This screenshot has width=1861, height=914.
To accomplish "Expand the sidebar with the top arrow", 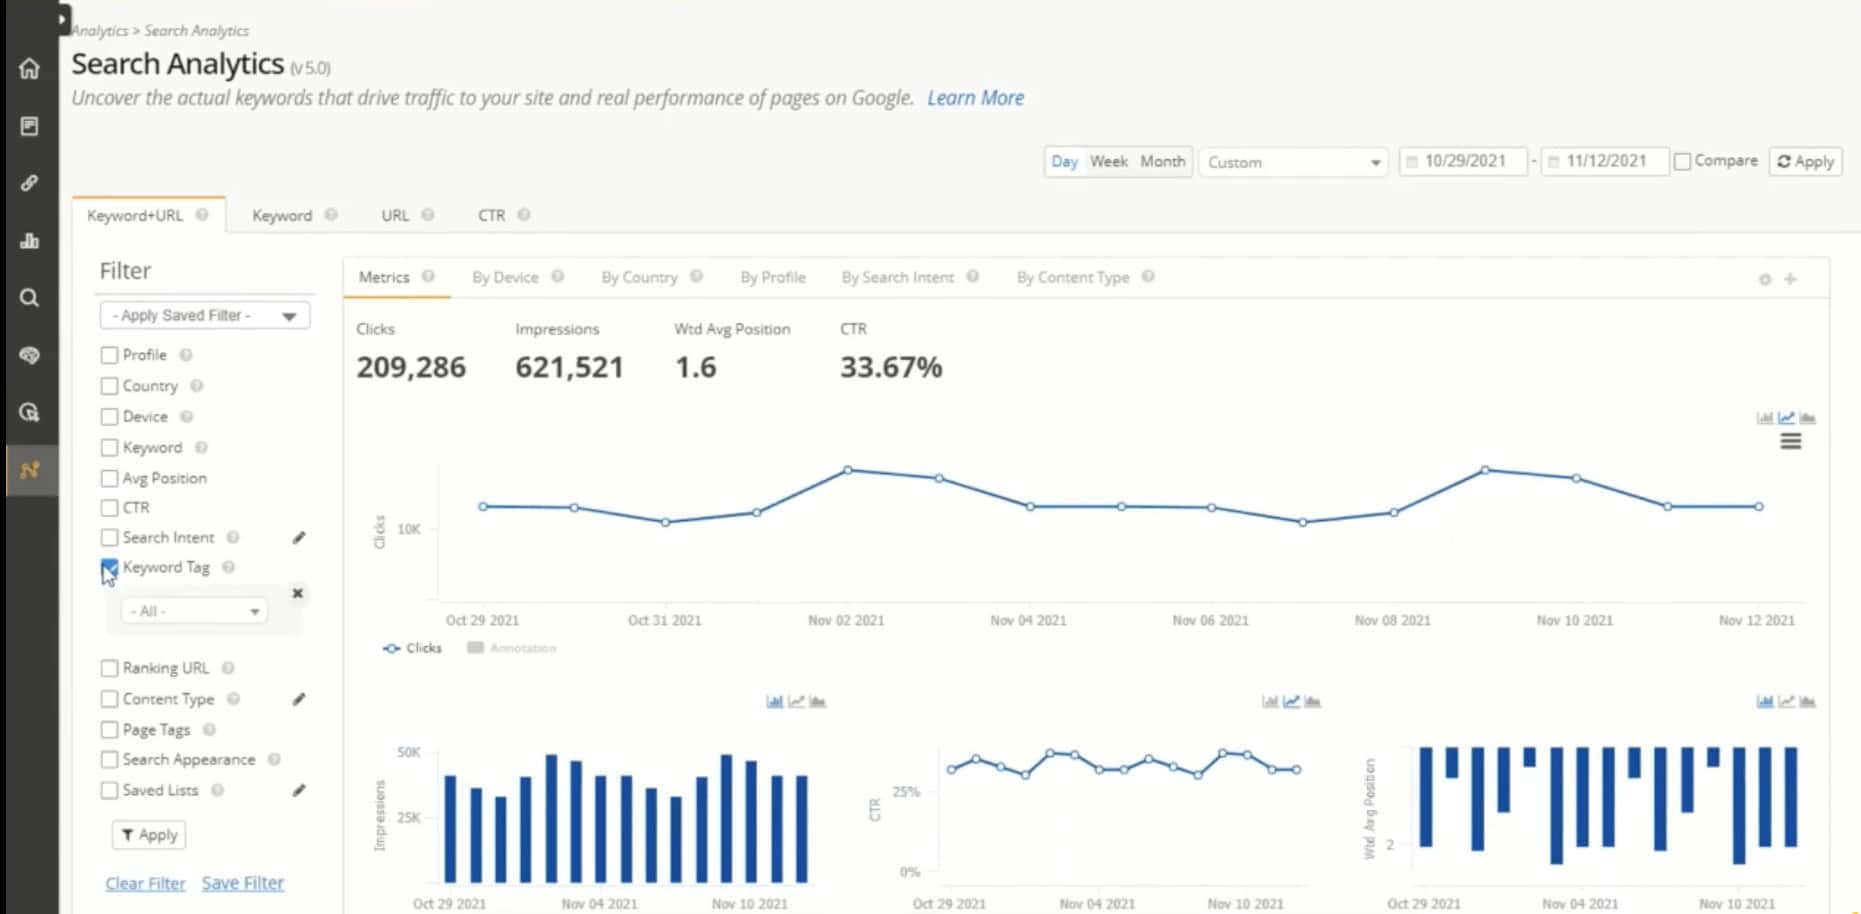I will point(63,18).
